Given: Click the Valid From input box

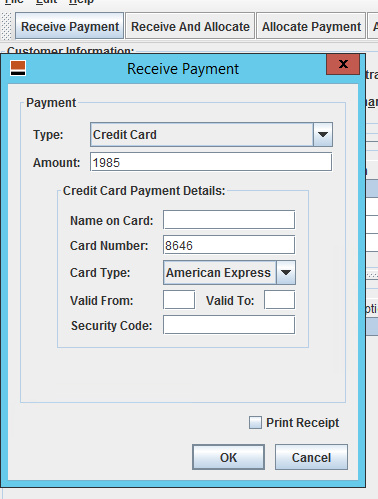Looking at the screenshot, I should pyautogui.click(x=179, y=300).
